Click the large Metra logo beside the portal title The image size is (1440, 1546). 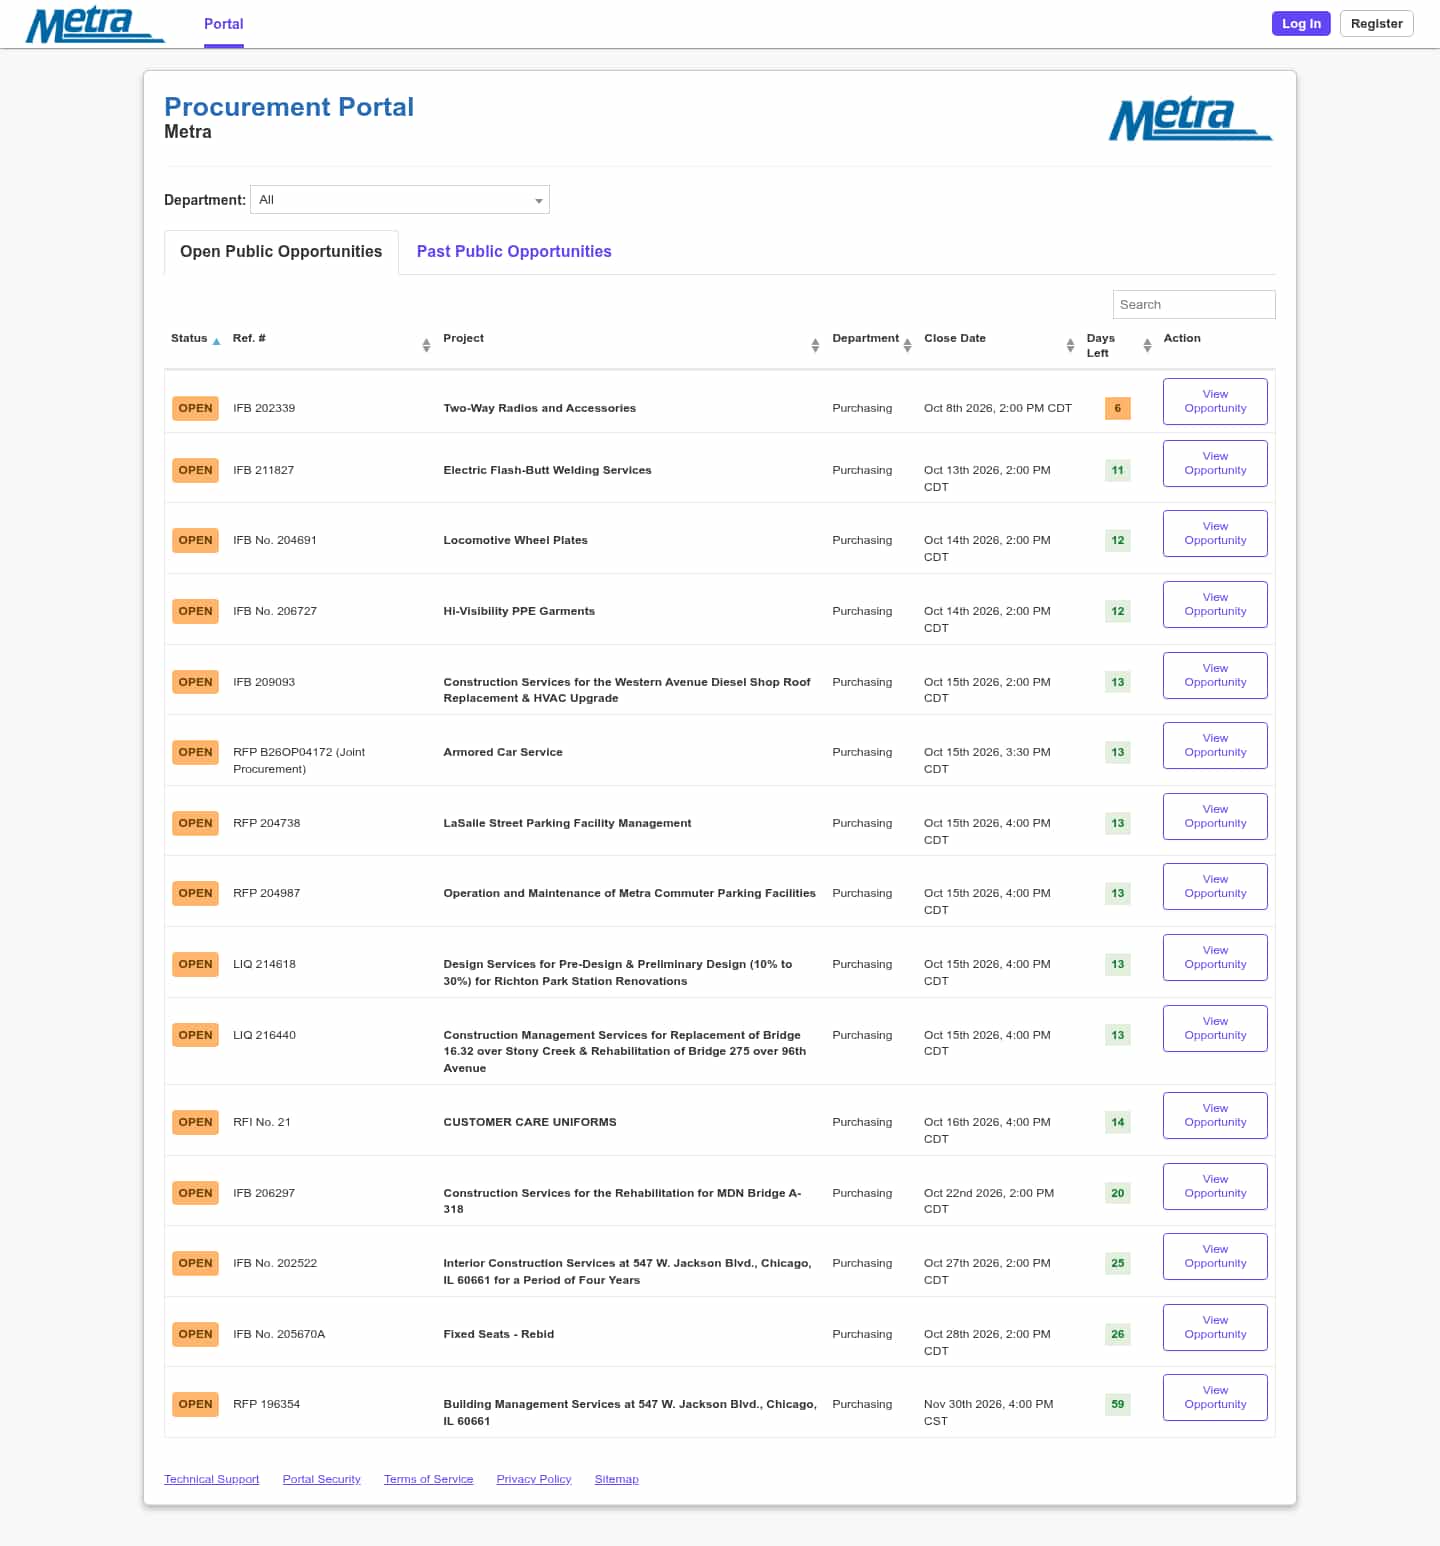1190,119
